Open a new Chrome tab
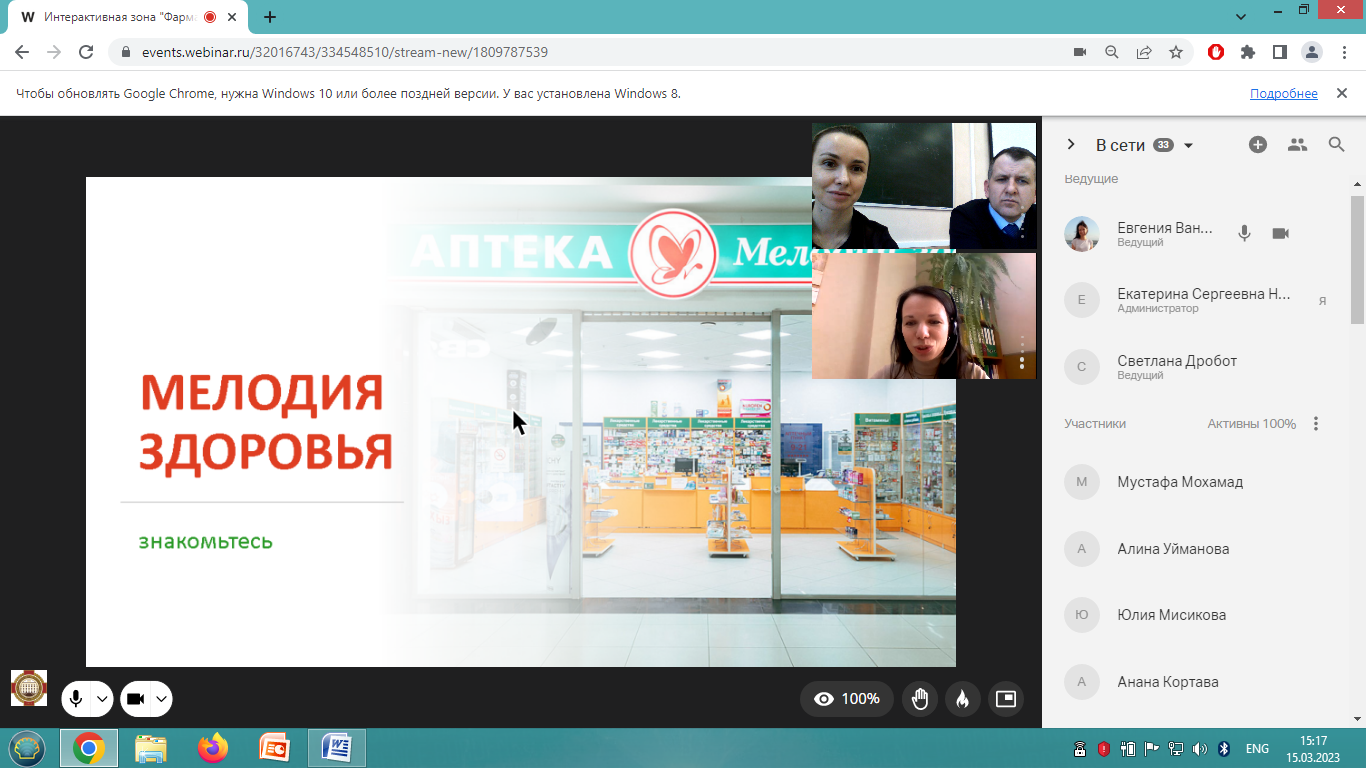Image resolution: width=1366 pixels, height=768 pixels. tap(270, 17)
